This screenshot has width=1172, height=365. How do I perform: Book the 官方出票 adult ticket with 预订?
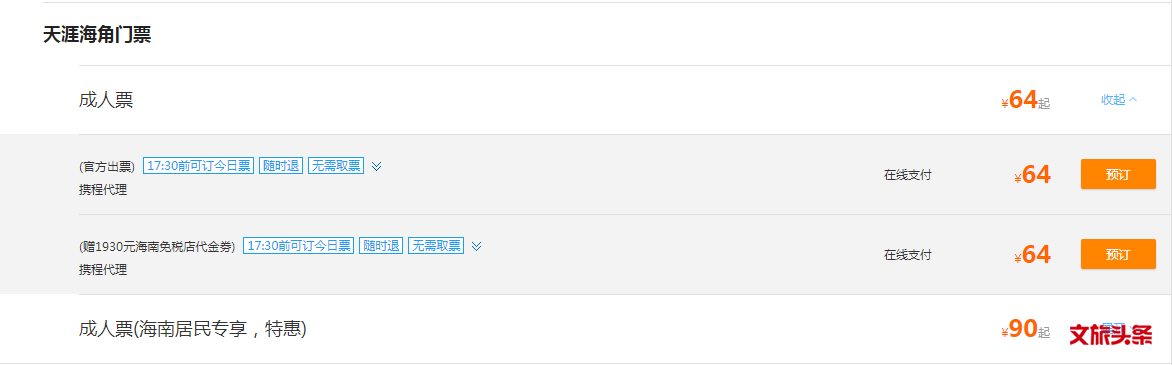click(x=1118, y=174)
